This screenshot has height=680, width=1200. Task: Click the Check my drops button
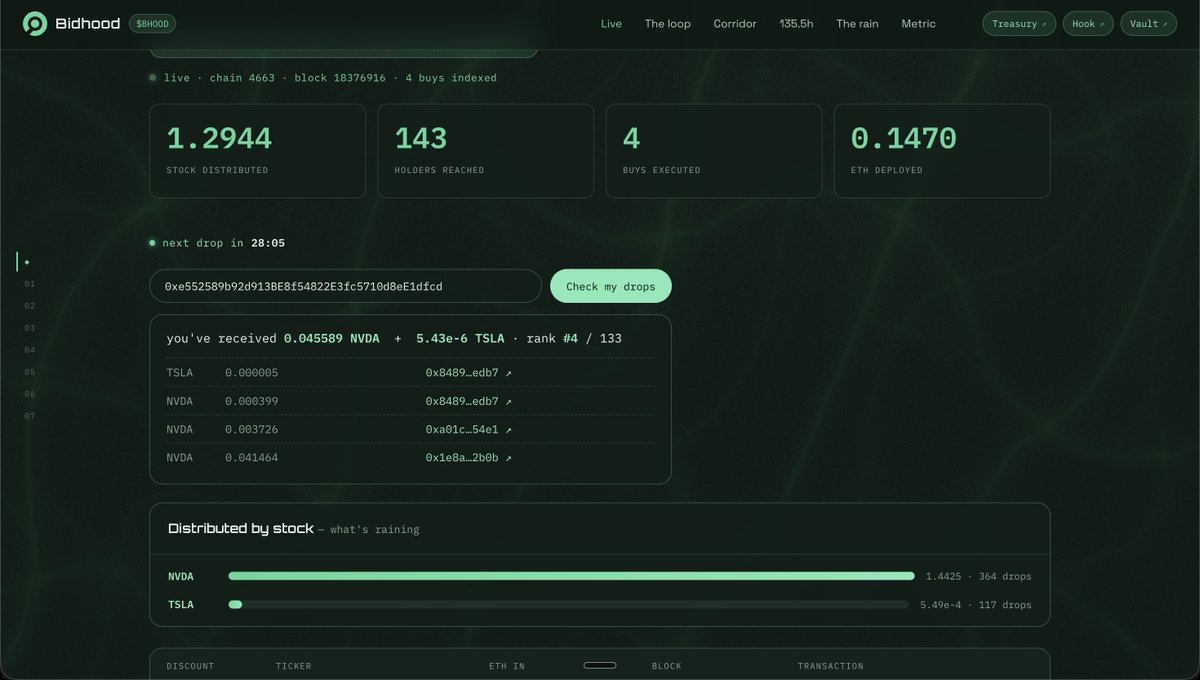click(611, 286)
